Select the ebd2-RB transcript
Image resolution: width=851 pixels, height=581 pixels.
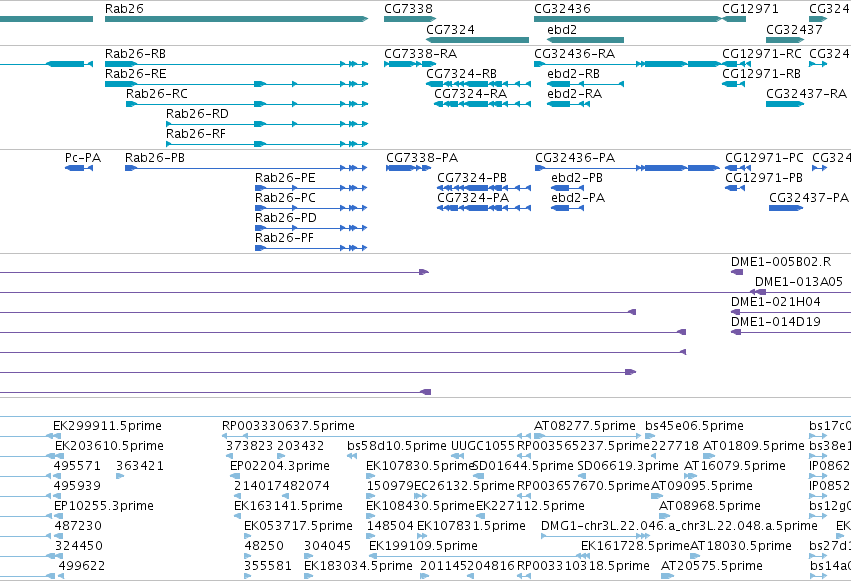pos(585,84)
